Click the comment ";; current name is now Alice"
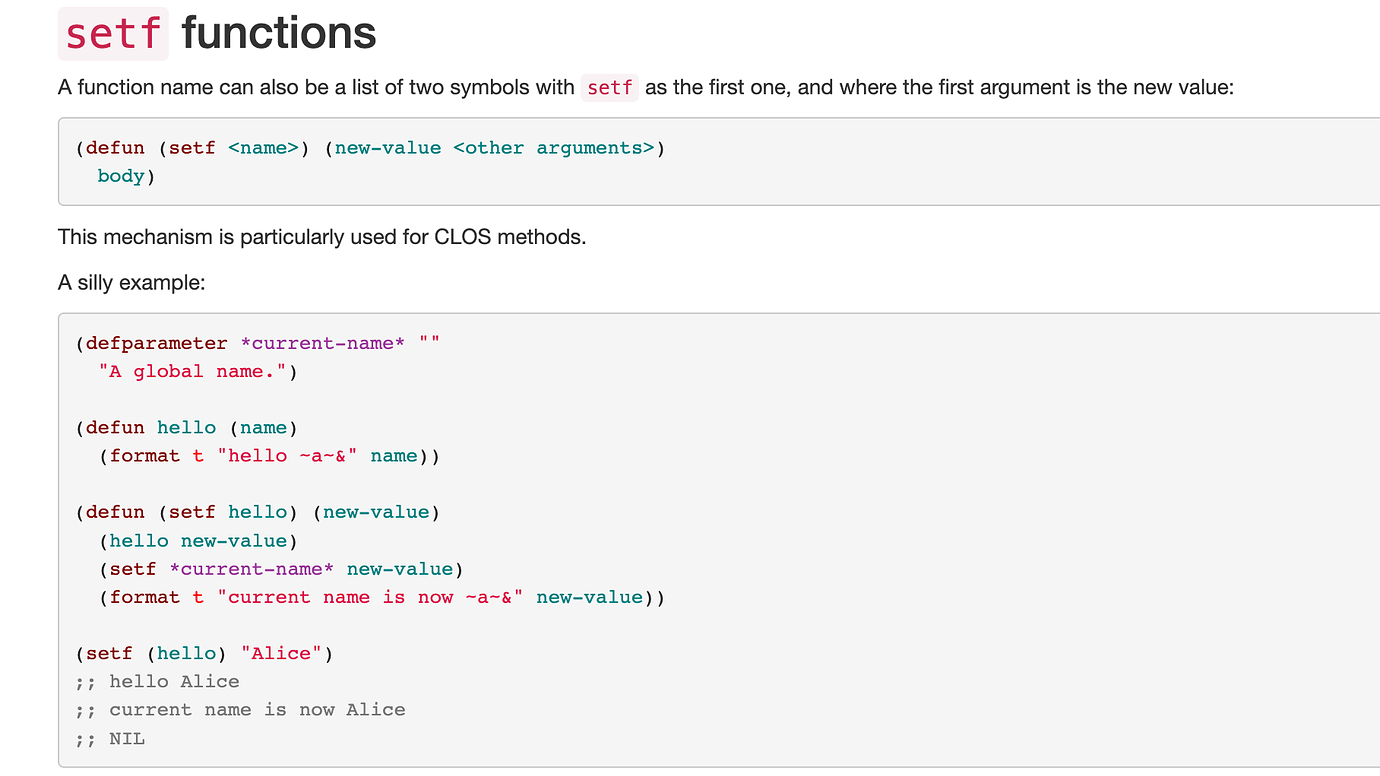 pyautogui.click(x=240, y=710)
